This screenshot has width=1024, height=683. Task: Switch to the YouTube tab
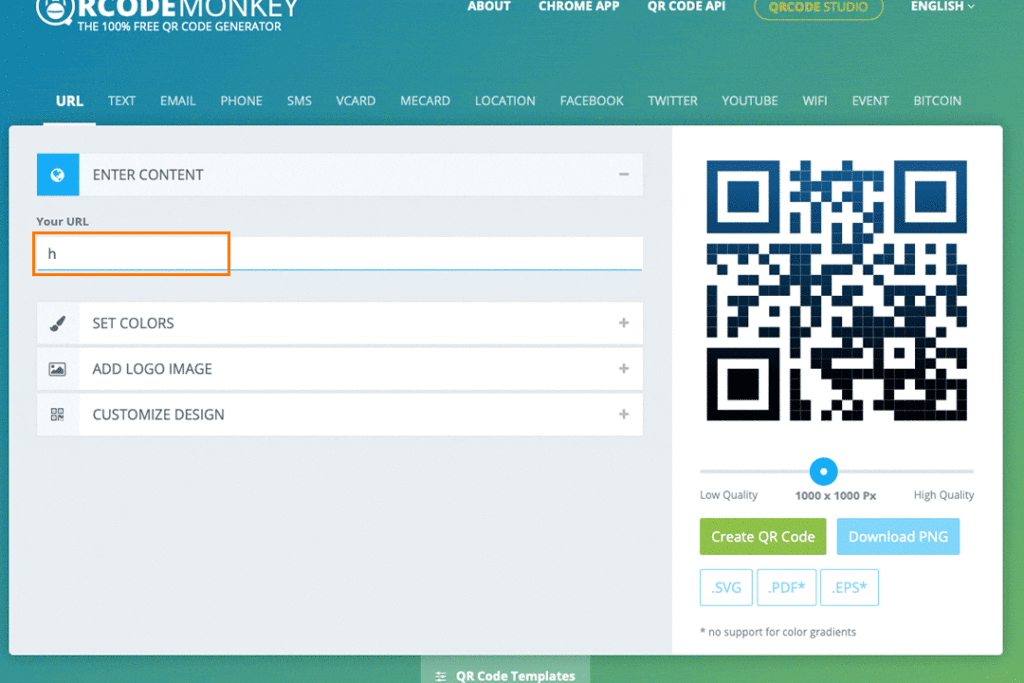(750, 101)
